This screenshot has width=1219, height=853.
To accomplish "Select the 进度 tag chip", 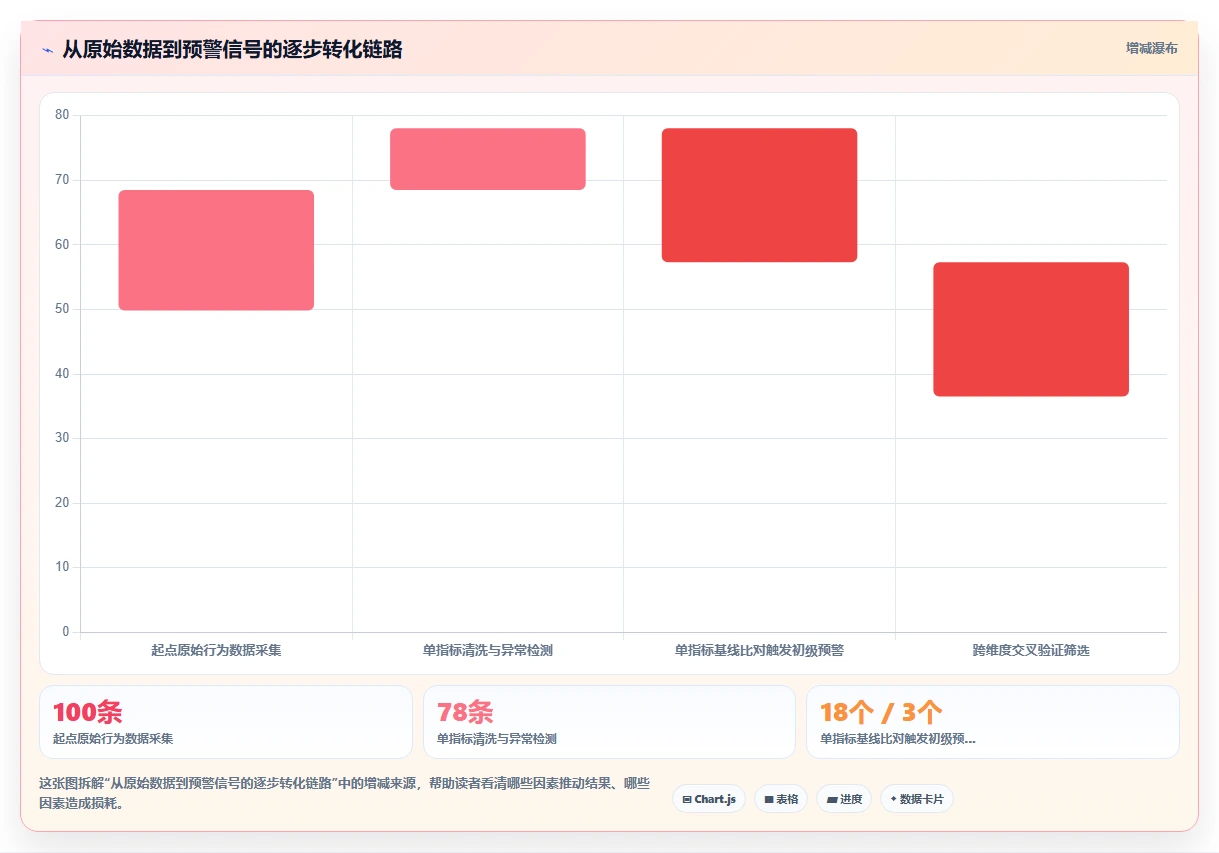I will point(844,799).
